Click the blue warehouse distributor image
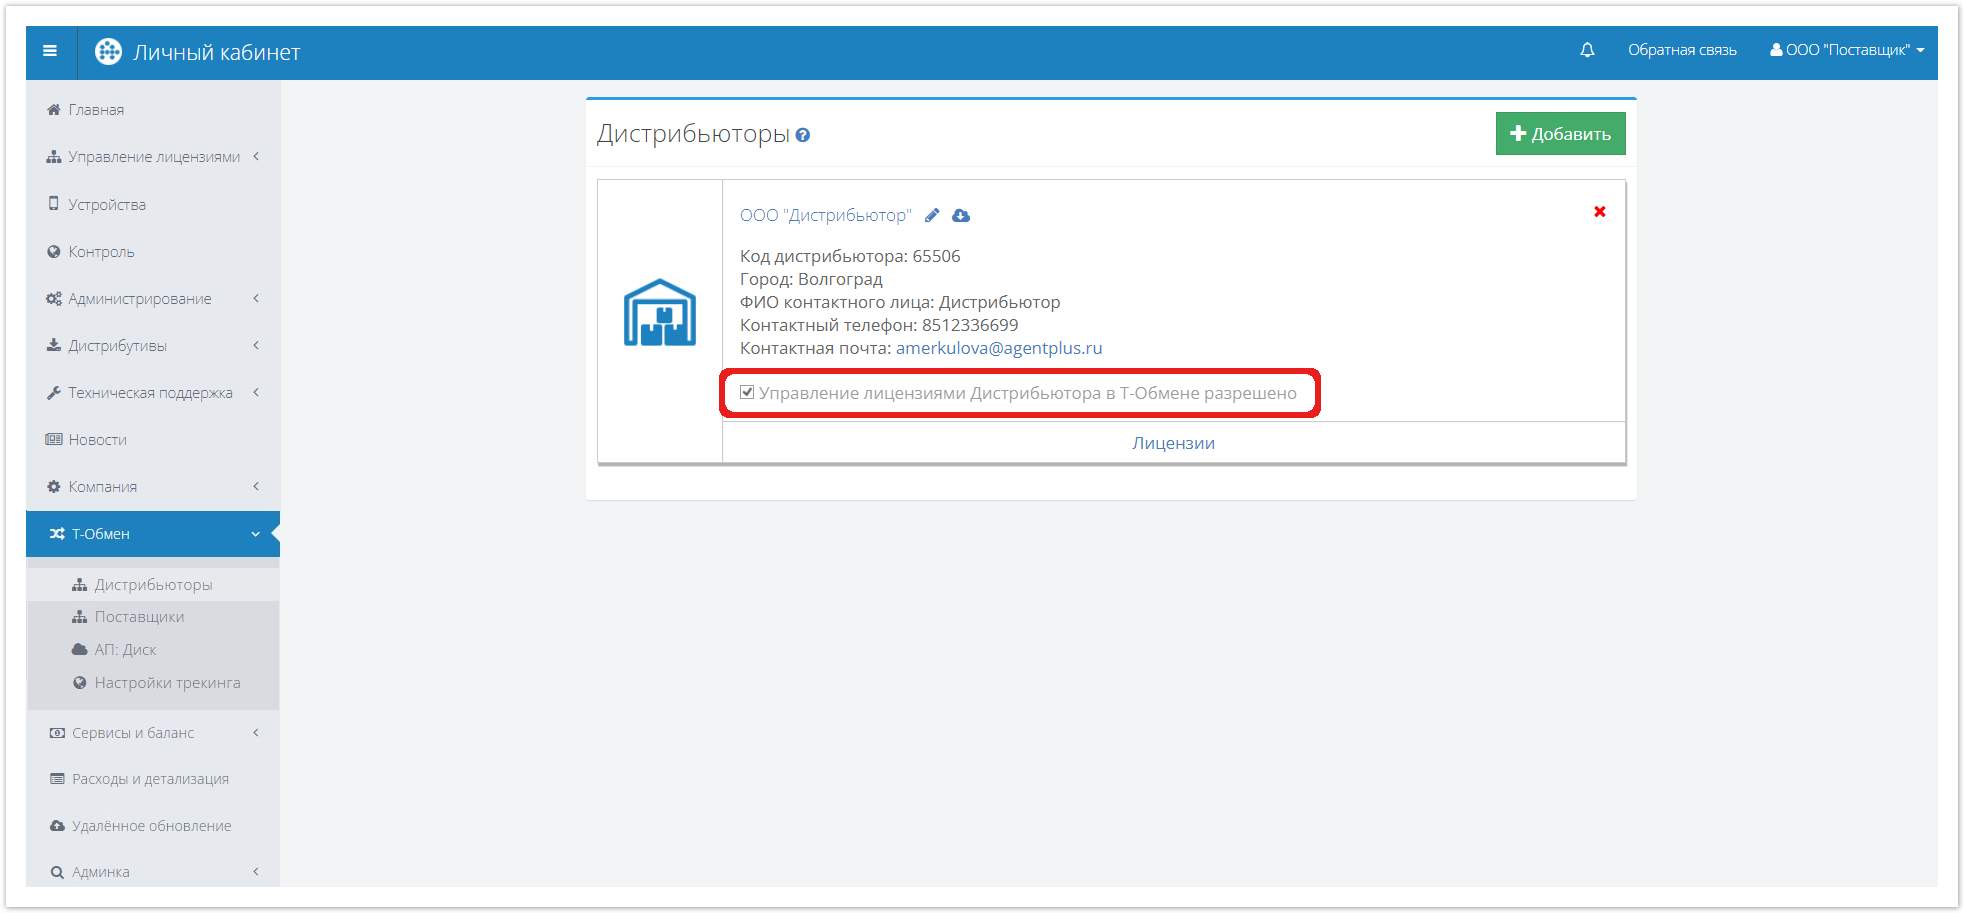The height and width of the screenshot is (913, 1964). point(660,313)
